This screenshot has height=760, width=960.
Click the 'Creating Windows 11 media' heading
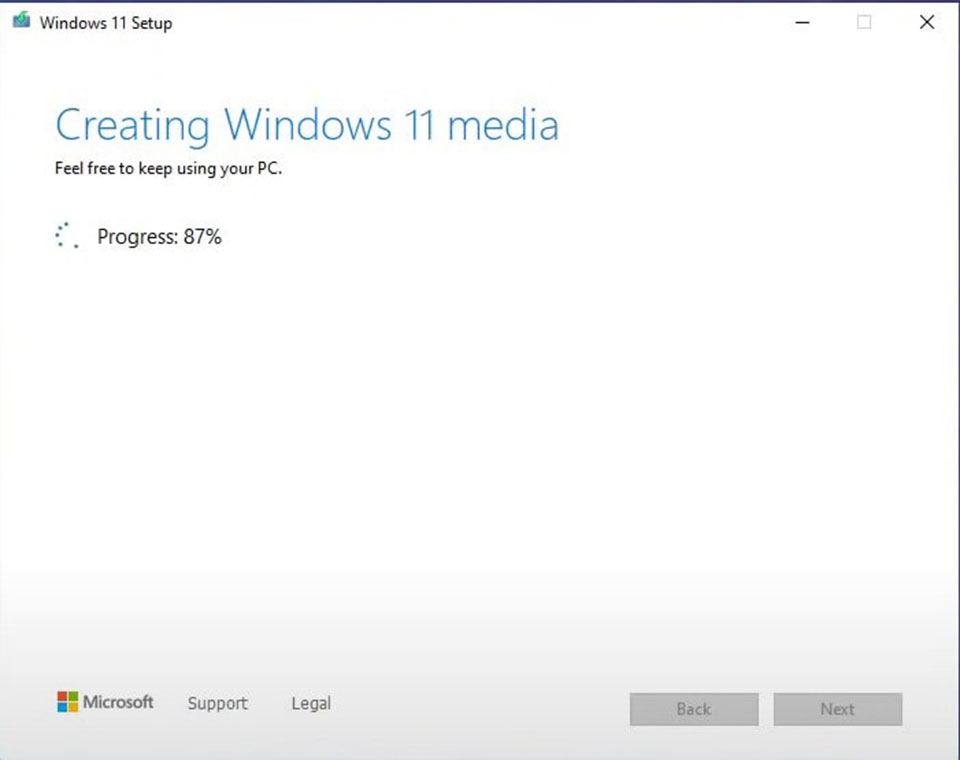point(307,124)
